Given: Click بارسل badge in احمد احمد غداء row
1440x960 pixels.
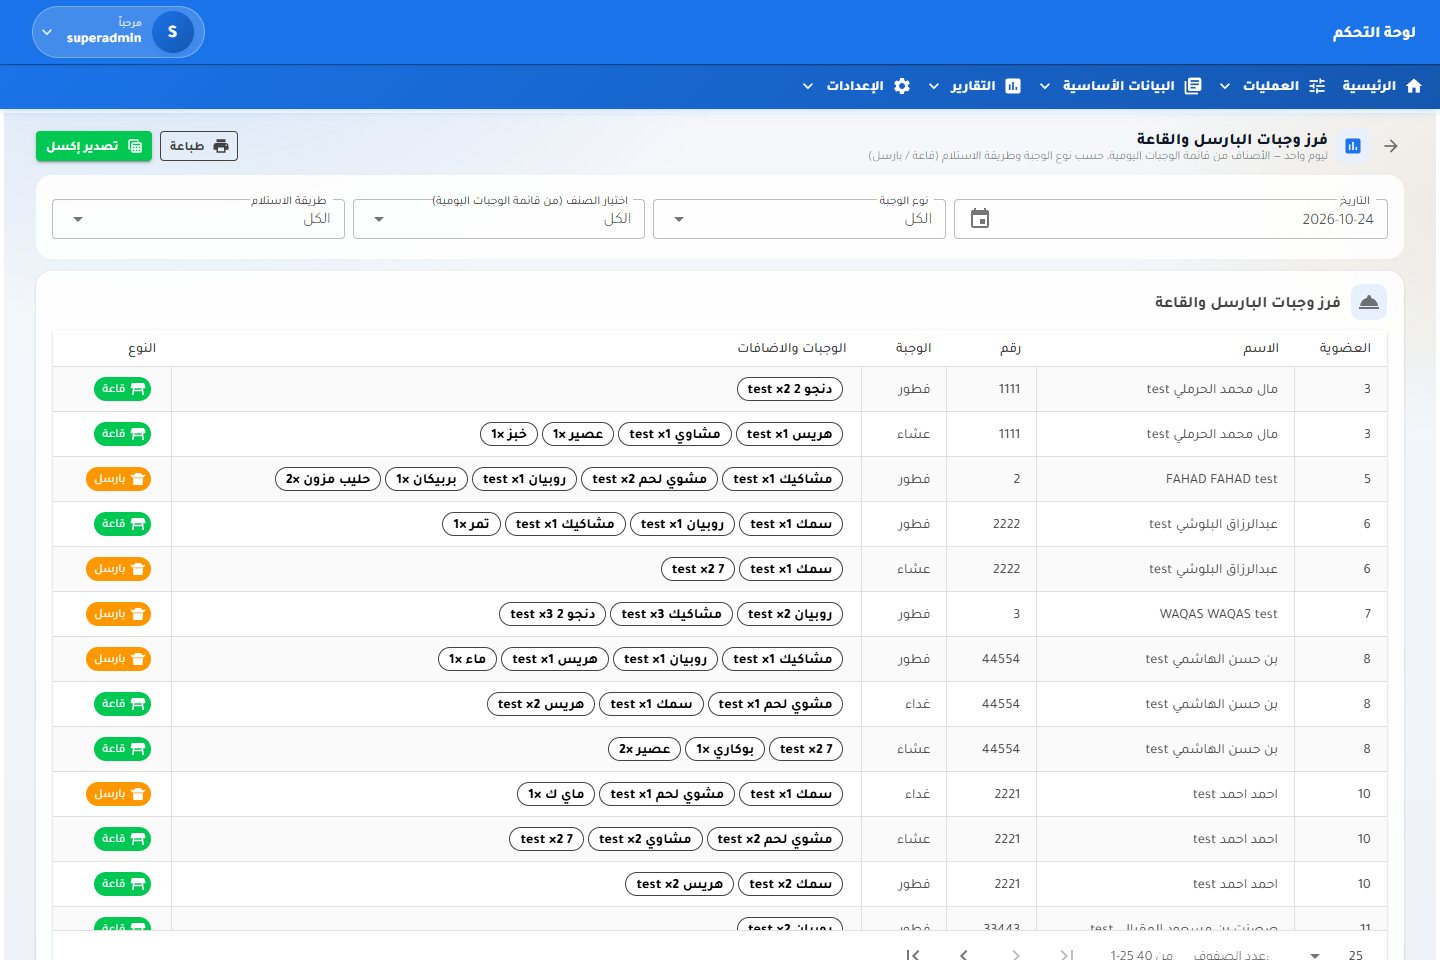Looking at the screenshot, I should (x=118, y=794).
